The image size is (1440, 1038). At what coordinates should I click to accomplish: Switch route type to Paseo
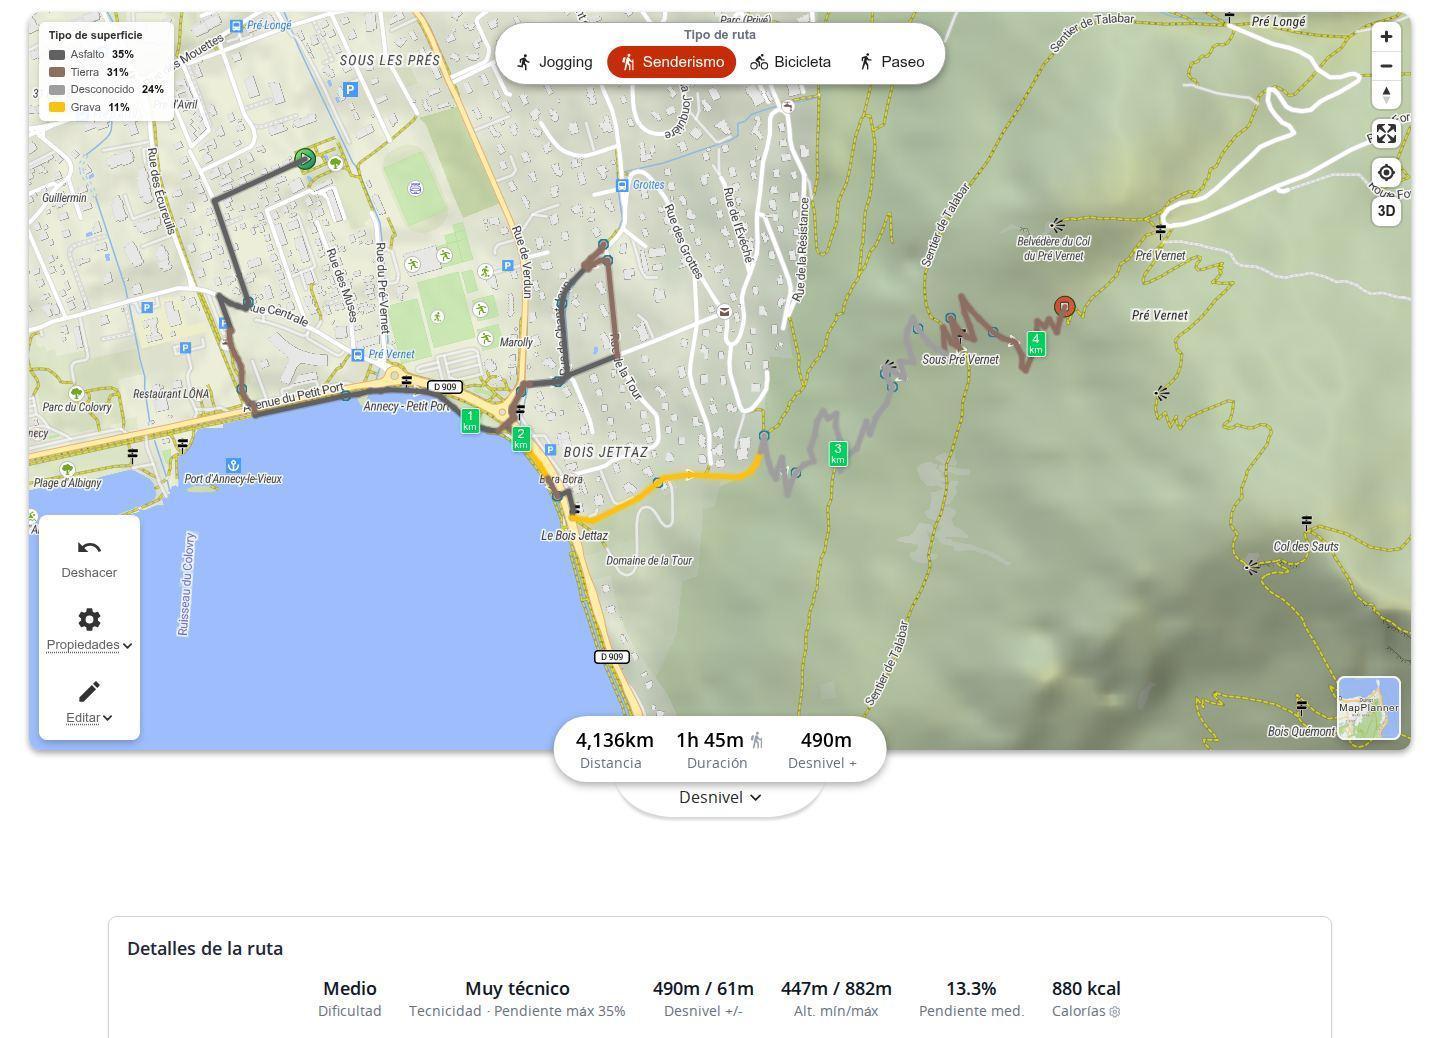click(891, 62)
